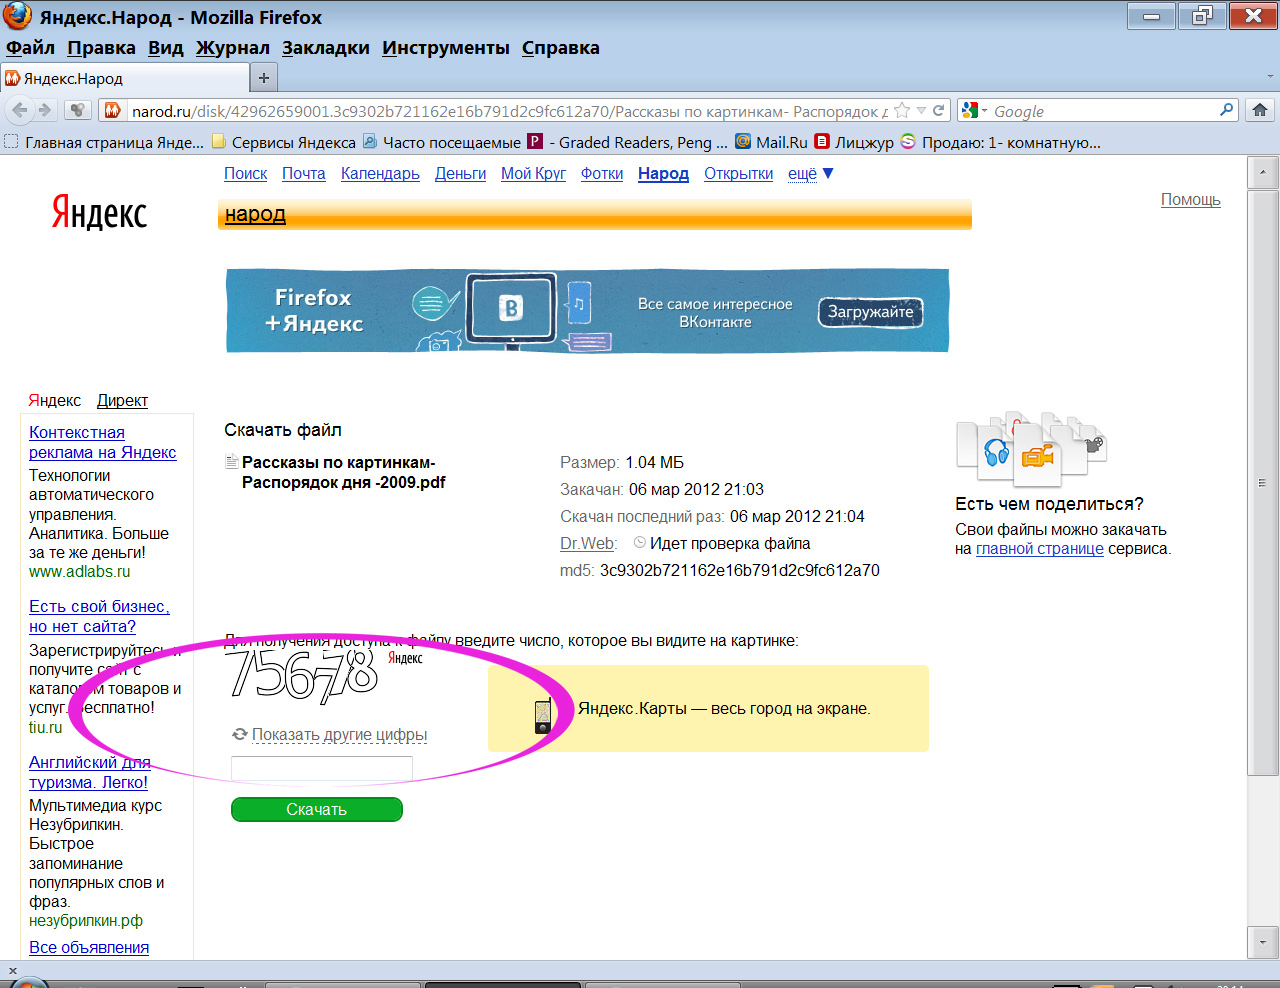Screen dimensions: 1280x988
Task: Click the captcha number input field
Action: pyautogui.click(x=322, y=769)
